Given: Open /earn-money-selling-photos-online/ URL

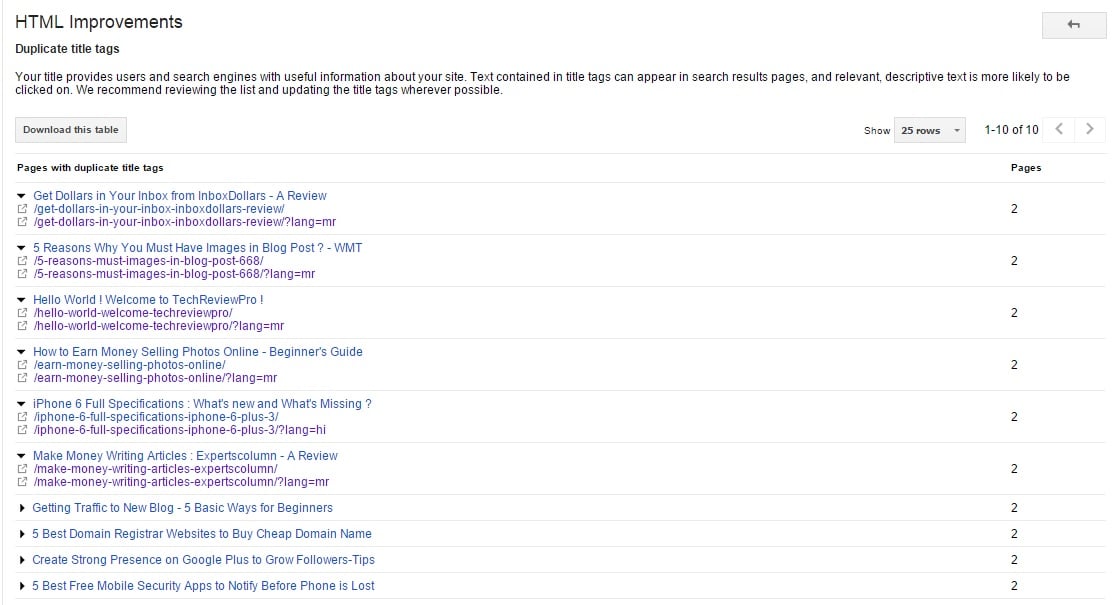Looking at the screenshot, I should coord(129,364).
